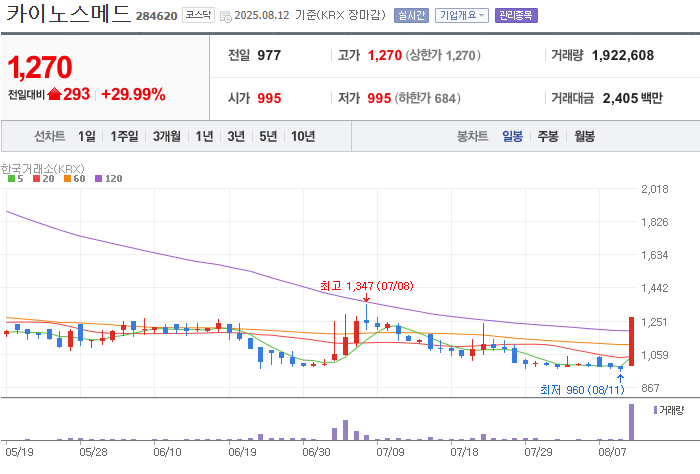Select the 1주일 line chart tab
Screen dimensions: 700x474
pos(124,136)
